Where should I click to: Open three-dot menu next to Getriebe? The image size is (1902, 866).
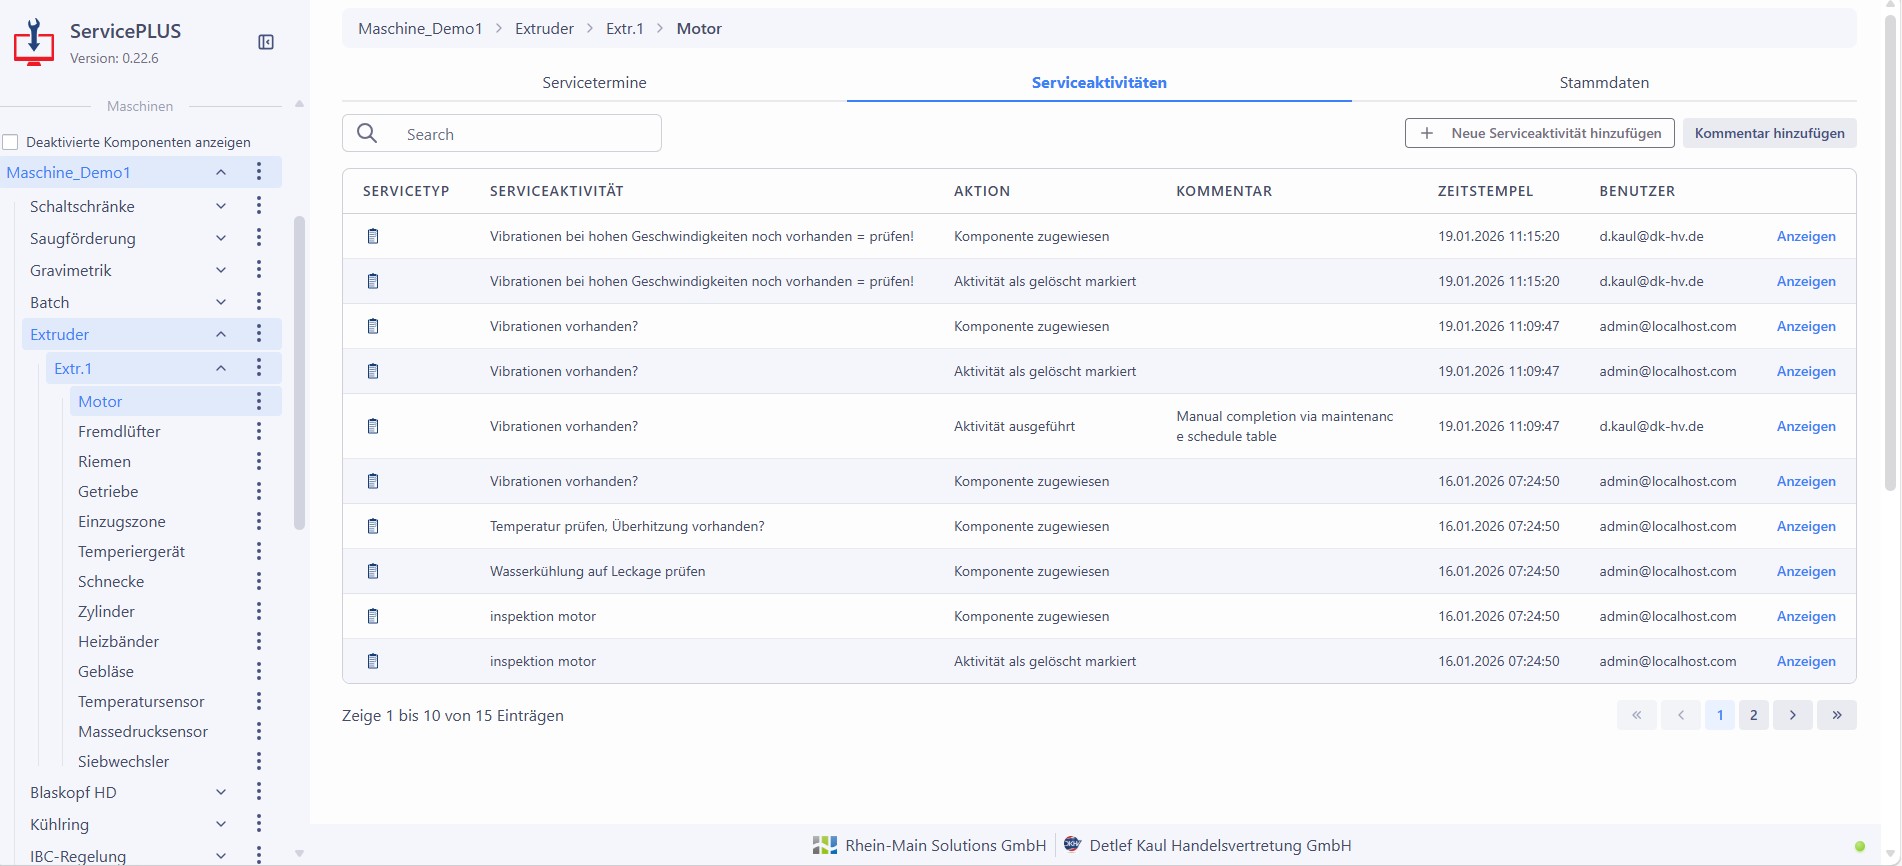coord(259,491)
